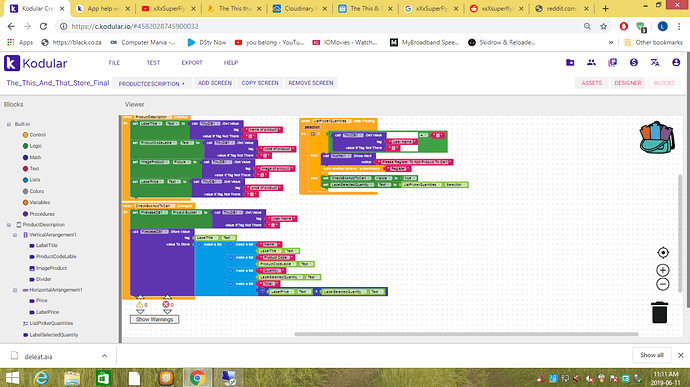Collapse the HorizontalArrangement1 tree node
Screen dimensions: 690x387
(15, 290)
